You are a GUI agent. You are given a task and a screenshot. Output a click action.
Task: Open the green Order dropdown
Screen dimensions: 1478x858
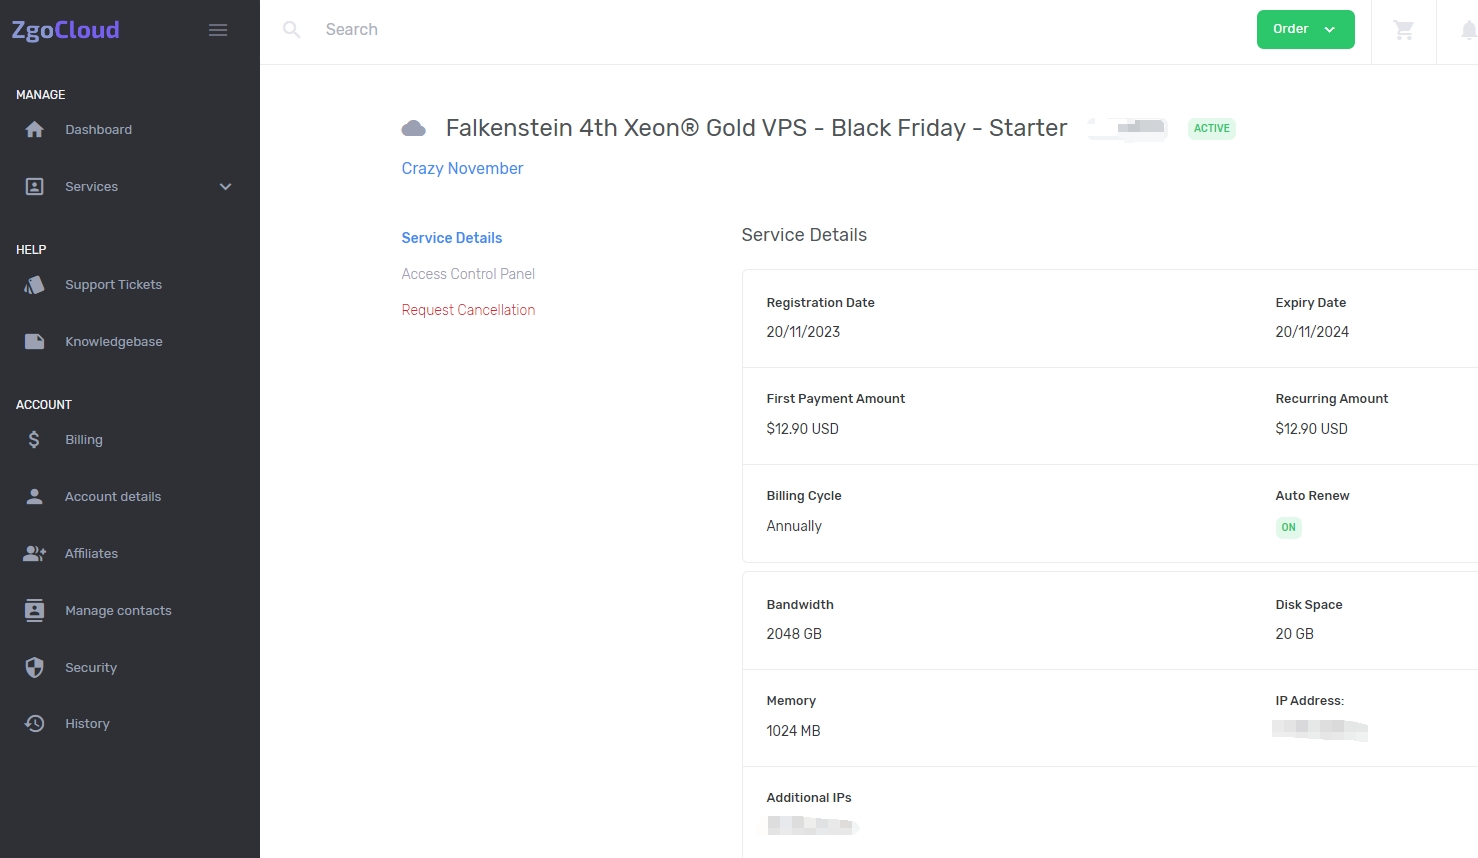(1305, 30)
